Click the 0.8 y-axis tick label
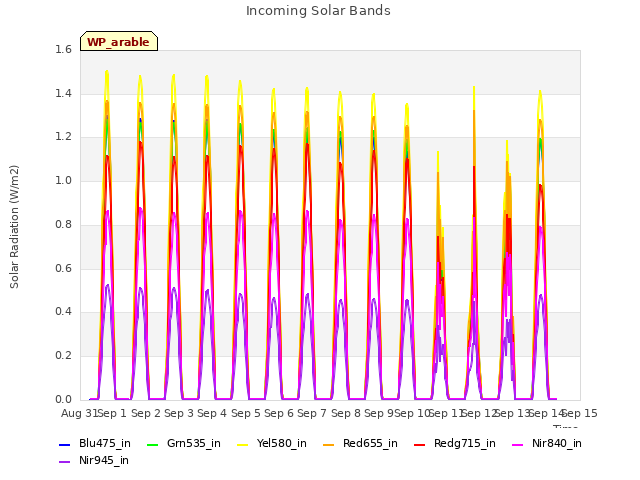This screenshot has height=480, width=640. pyautogui.click(x=63, y=224)
